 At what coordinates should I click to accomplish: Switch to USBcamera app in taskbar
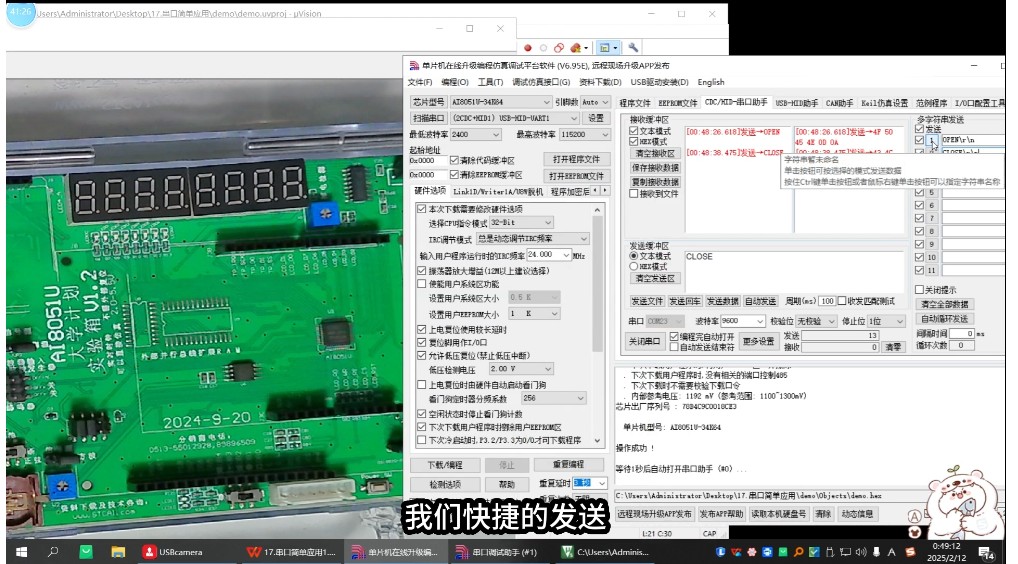click(x=173, y=552)
